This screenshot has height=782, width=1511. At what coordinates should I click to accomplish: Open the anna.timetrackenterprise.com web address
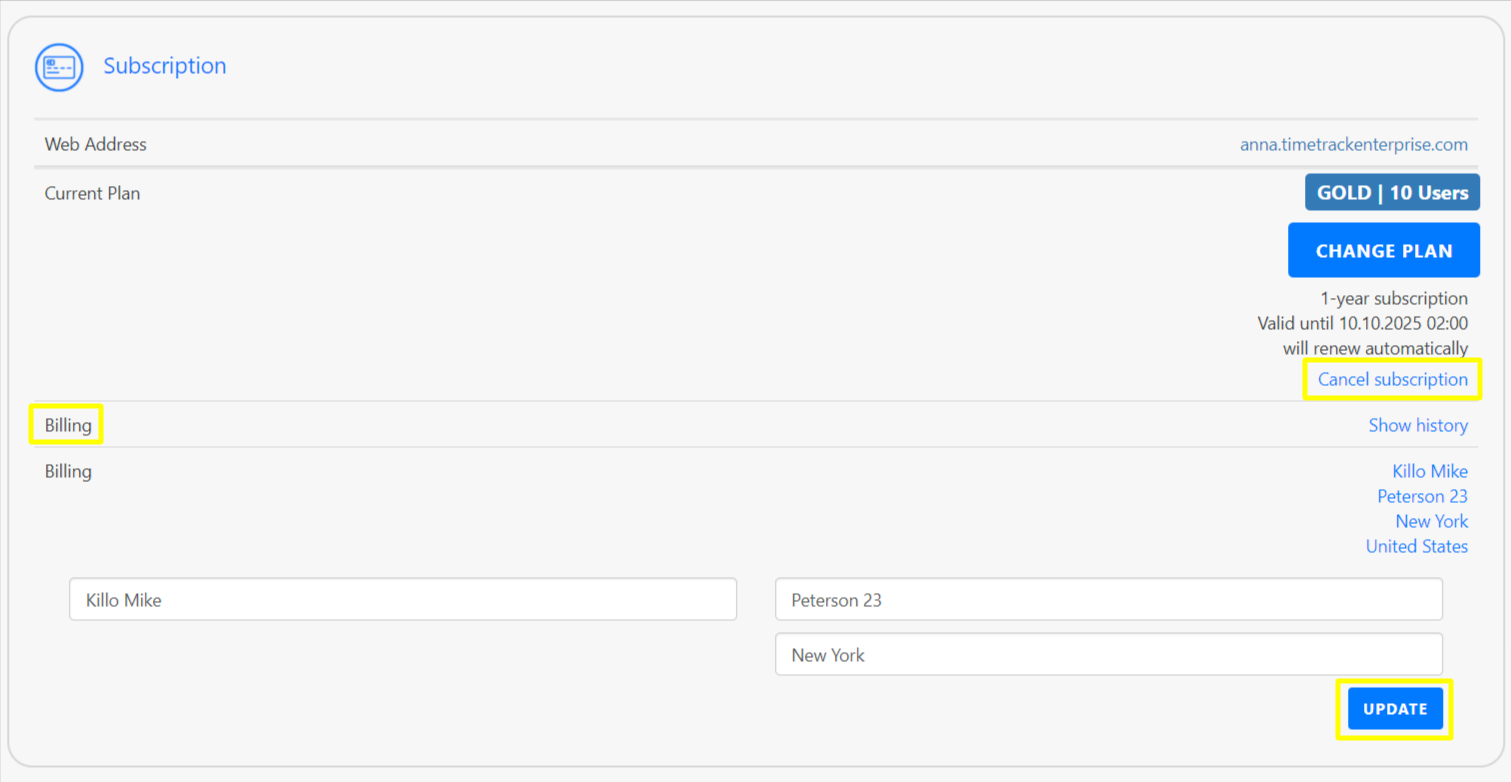1353,144
